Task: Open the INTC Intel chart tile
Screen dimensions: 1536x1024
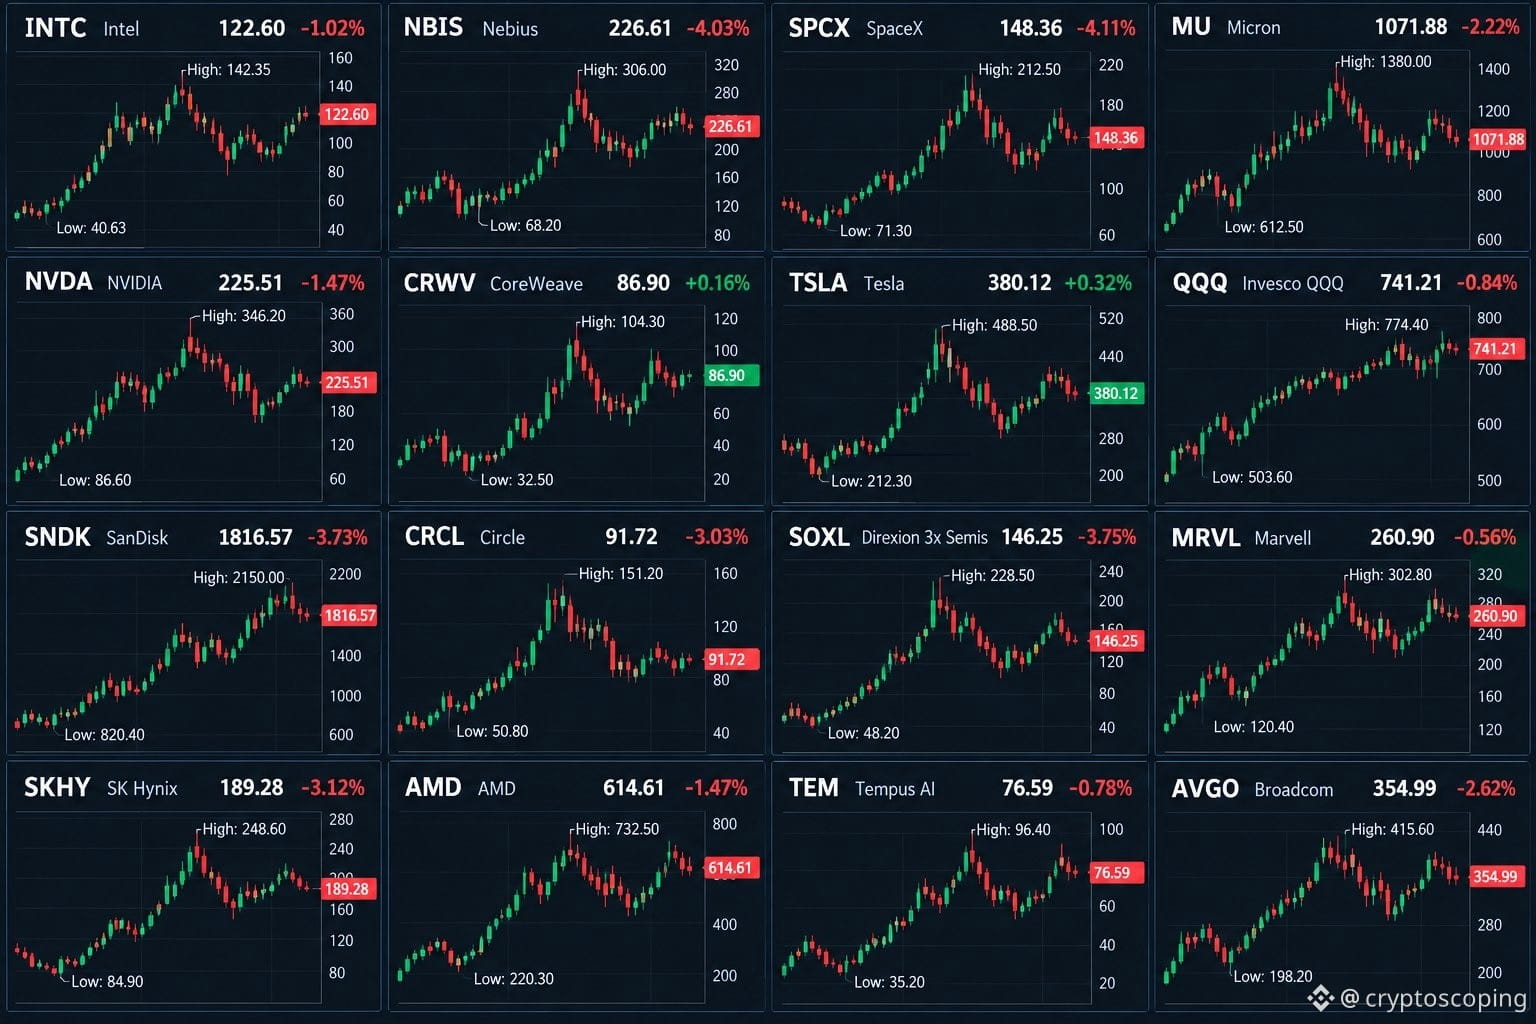Action: (193, 127)
